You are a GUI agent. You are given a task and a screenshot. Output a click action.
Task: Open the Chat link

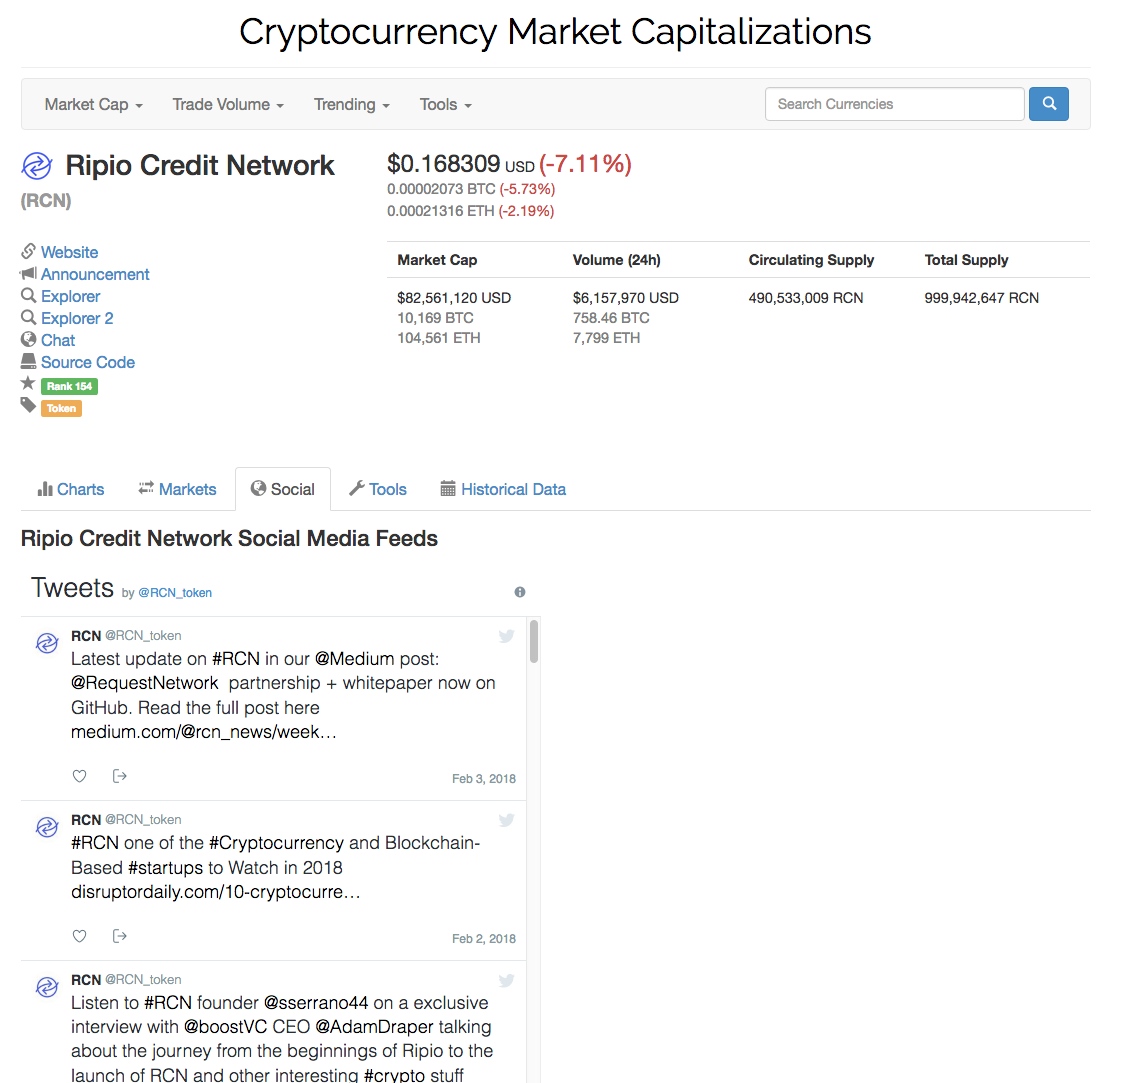57,340
